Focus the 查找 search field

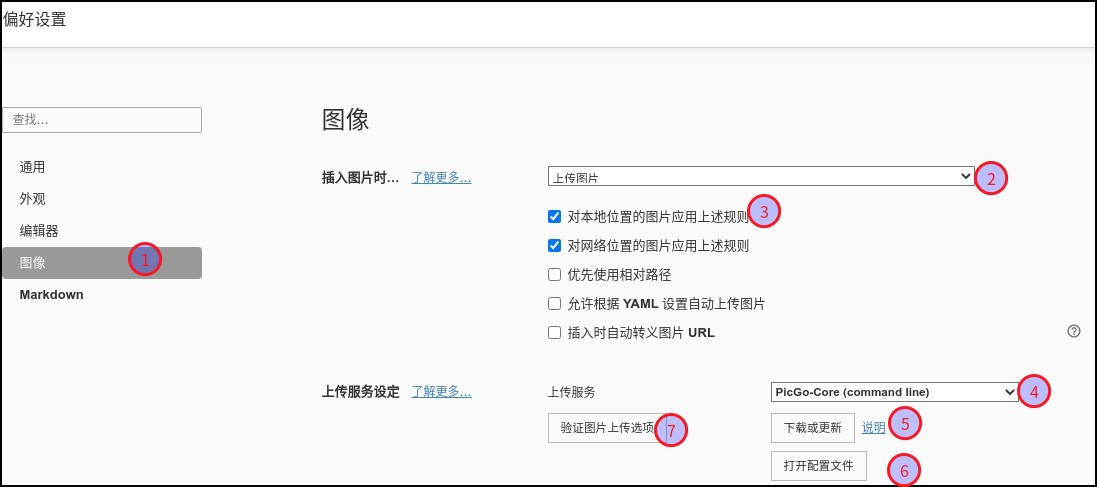click(x=102, y=120)
